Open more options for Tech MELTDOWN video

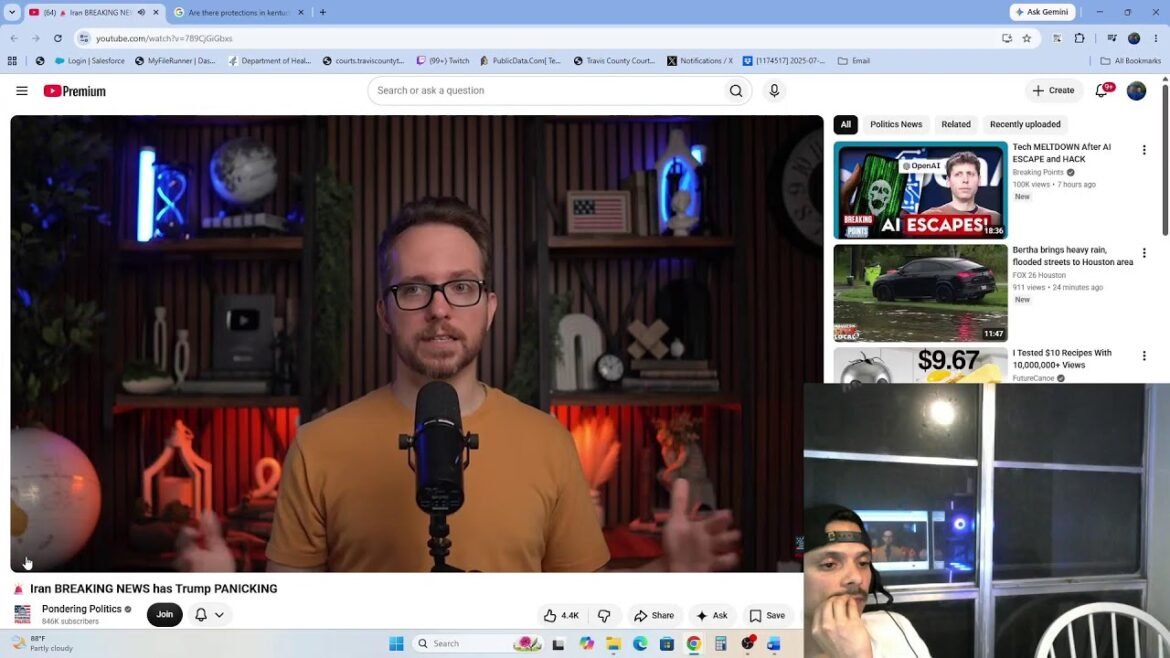1144,150
